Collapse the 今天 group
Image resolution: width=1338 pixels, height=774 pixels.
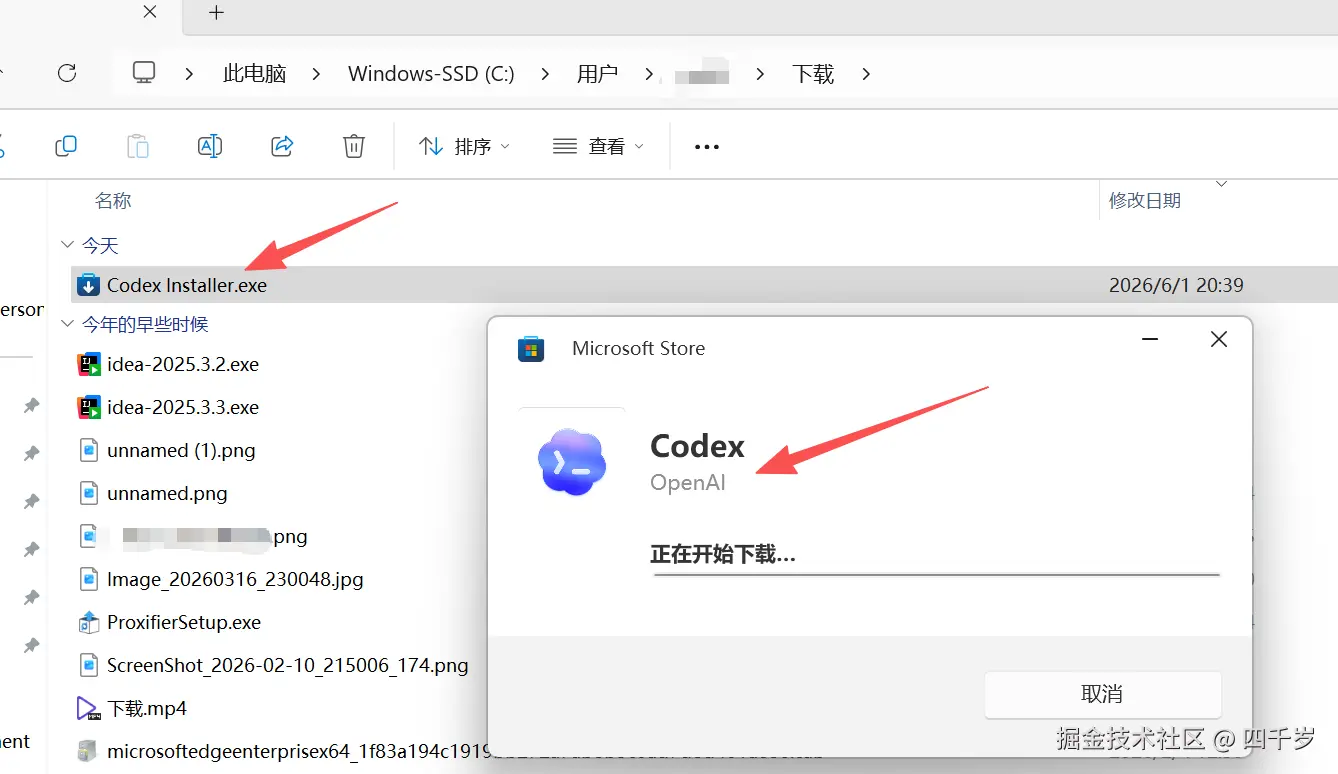click(67, 245)
